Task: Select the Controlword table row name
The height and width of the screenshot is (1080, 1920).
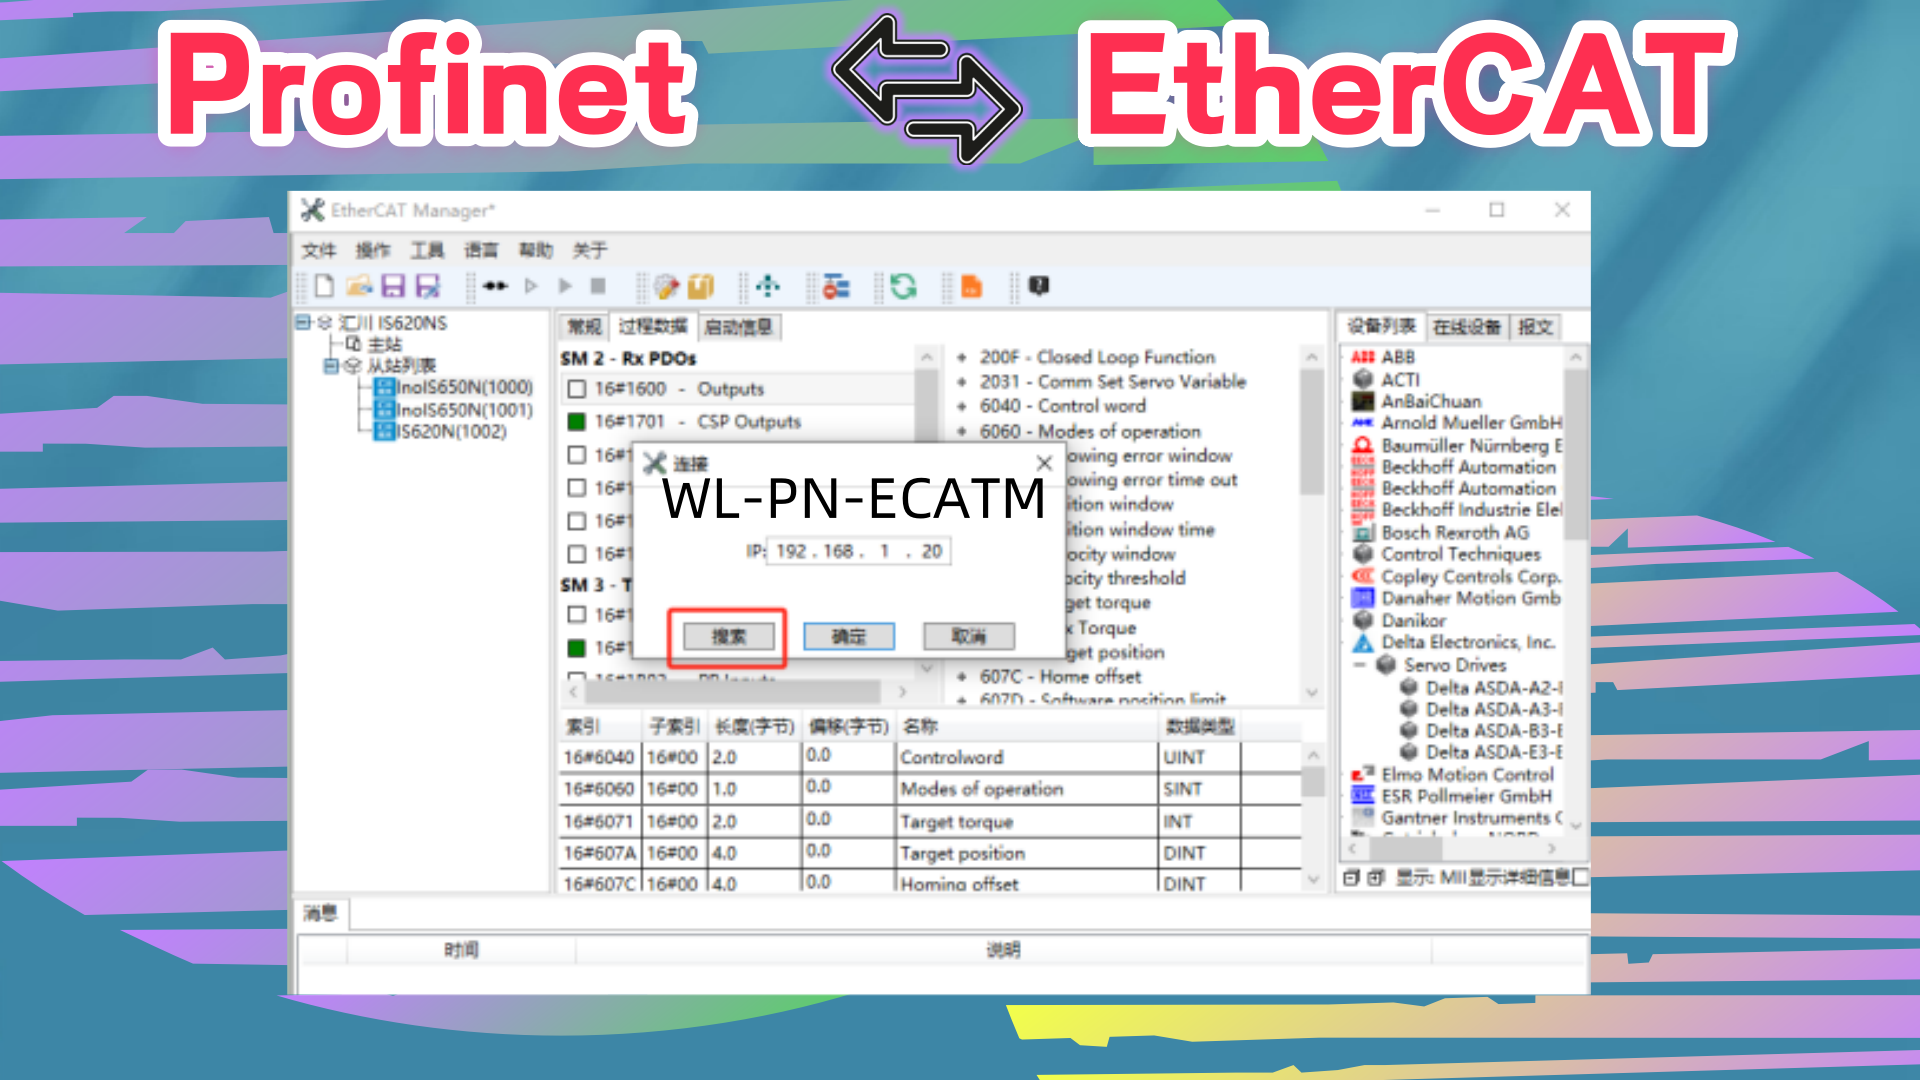Action: tap(951, 758)
